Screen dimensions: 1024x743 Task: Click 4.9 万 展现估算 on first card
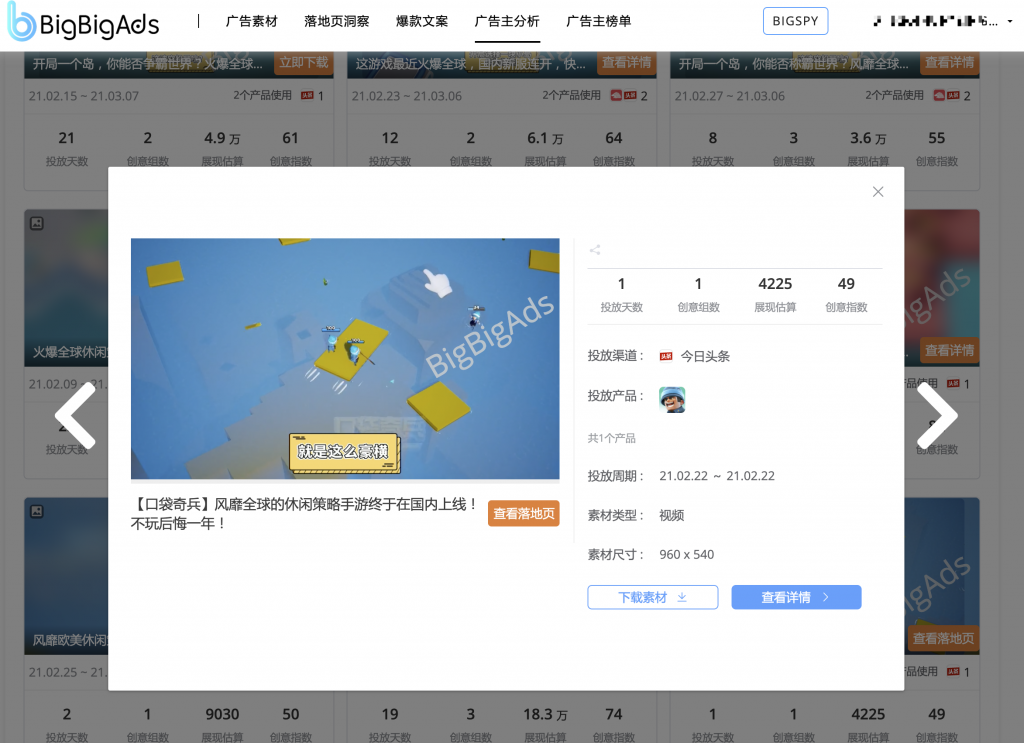click(x=222, y=138)
